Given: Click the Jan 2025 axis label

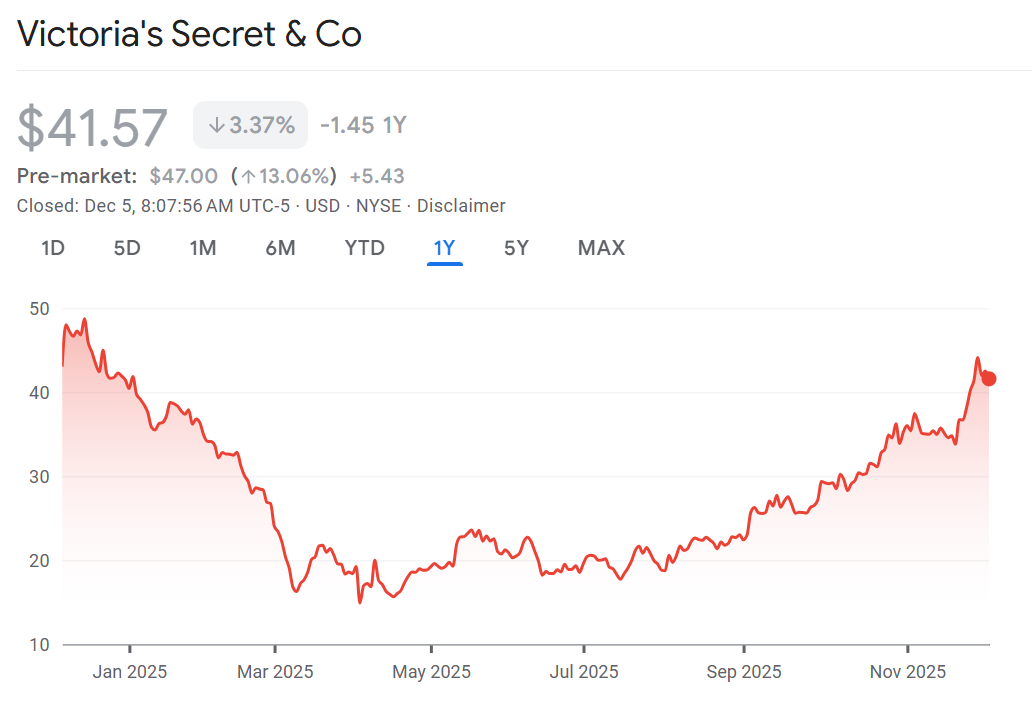Looking at the screenshot, I should [x=129, y=672].
